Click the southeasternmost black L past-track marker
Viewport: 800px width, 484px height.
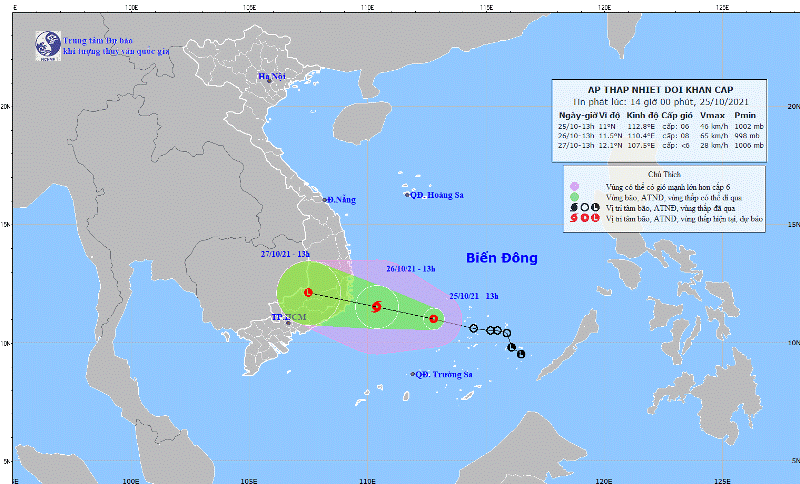(x=520, y=353)
